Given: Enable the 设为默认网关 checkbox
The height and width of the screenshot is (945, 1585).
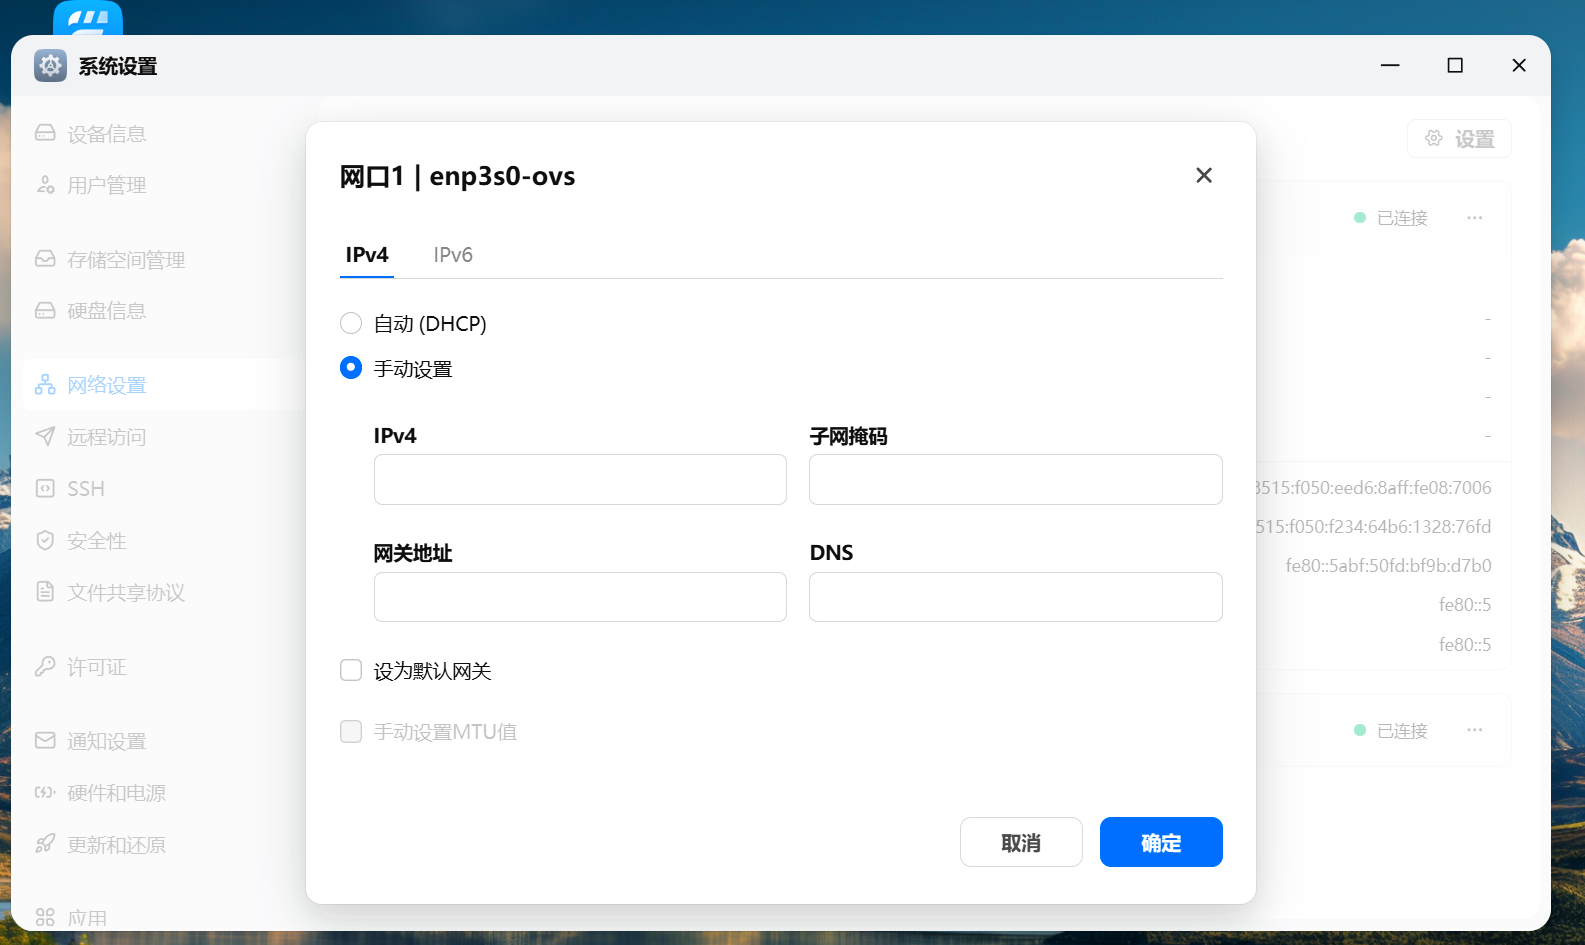Looking at the screenshot, I should (351, 670).
